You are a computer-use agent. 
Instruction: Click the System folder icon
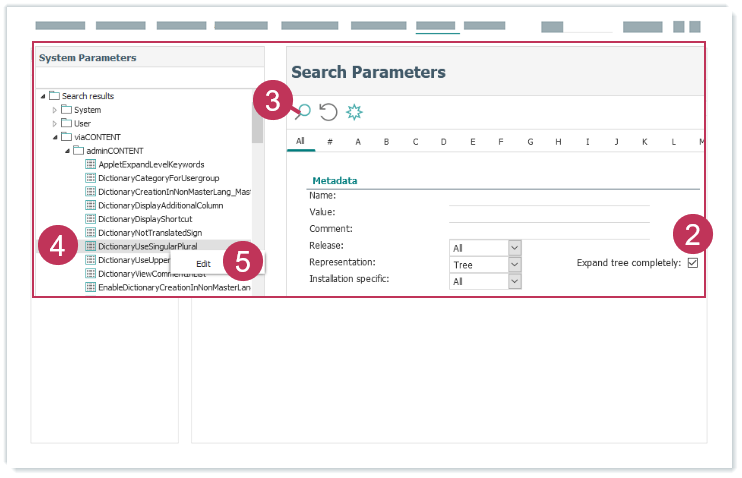(x=66, y=110)
